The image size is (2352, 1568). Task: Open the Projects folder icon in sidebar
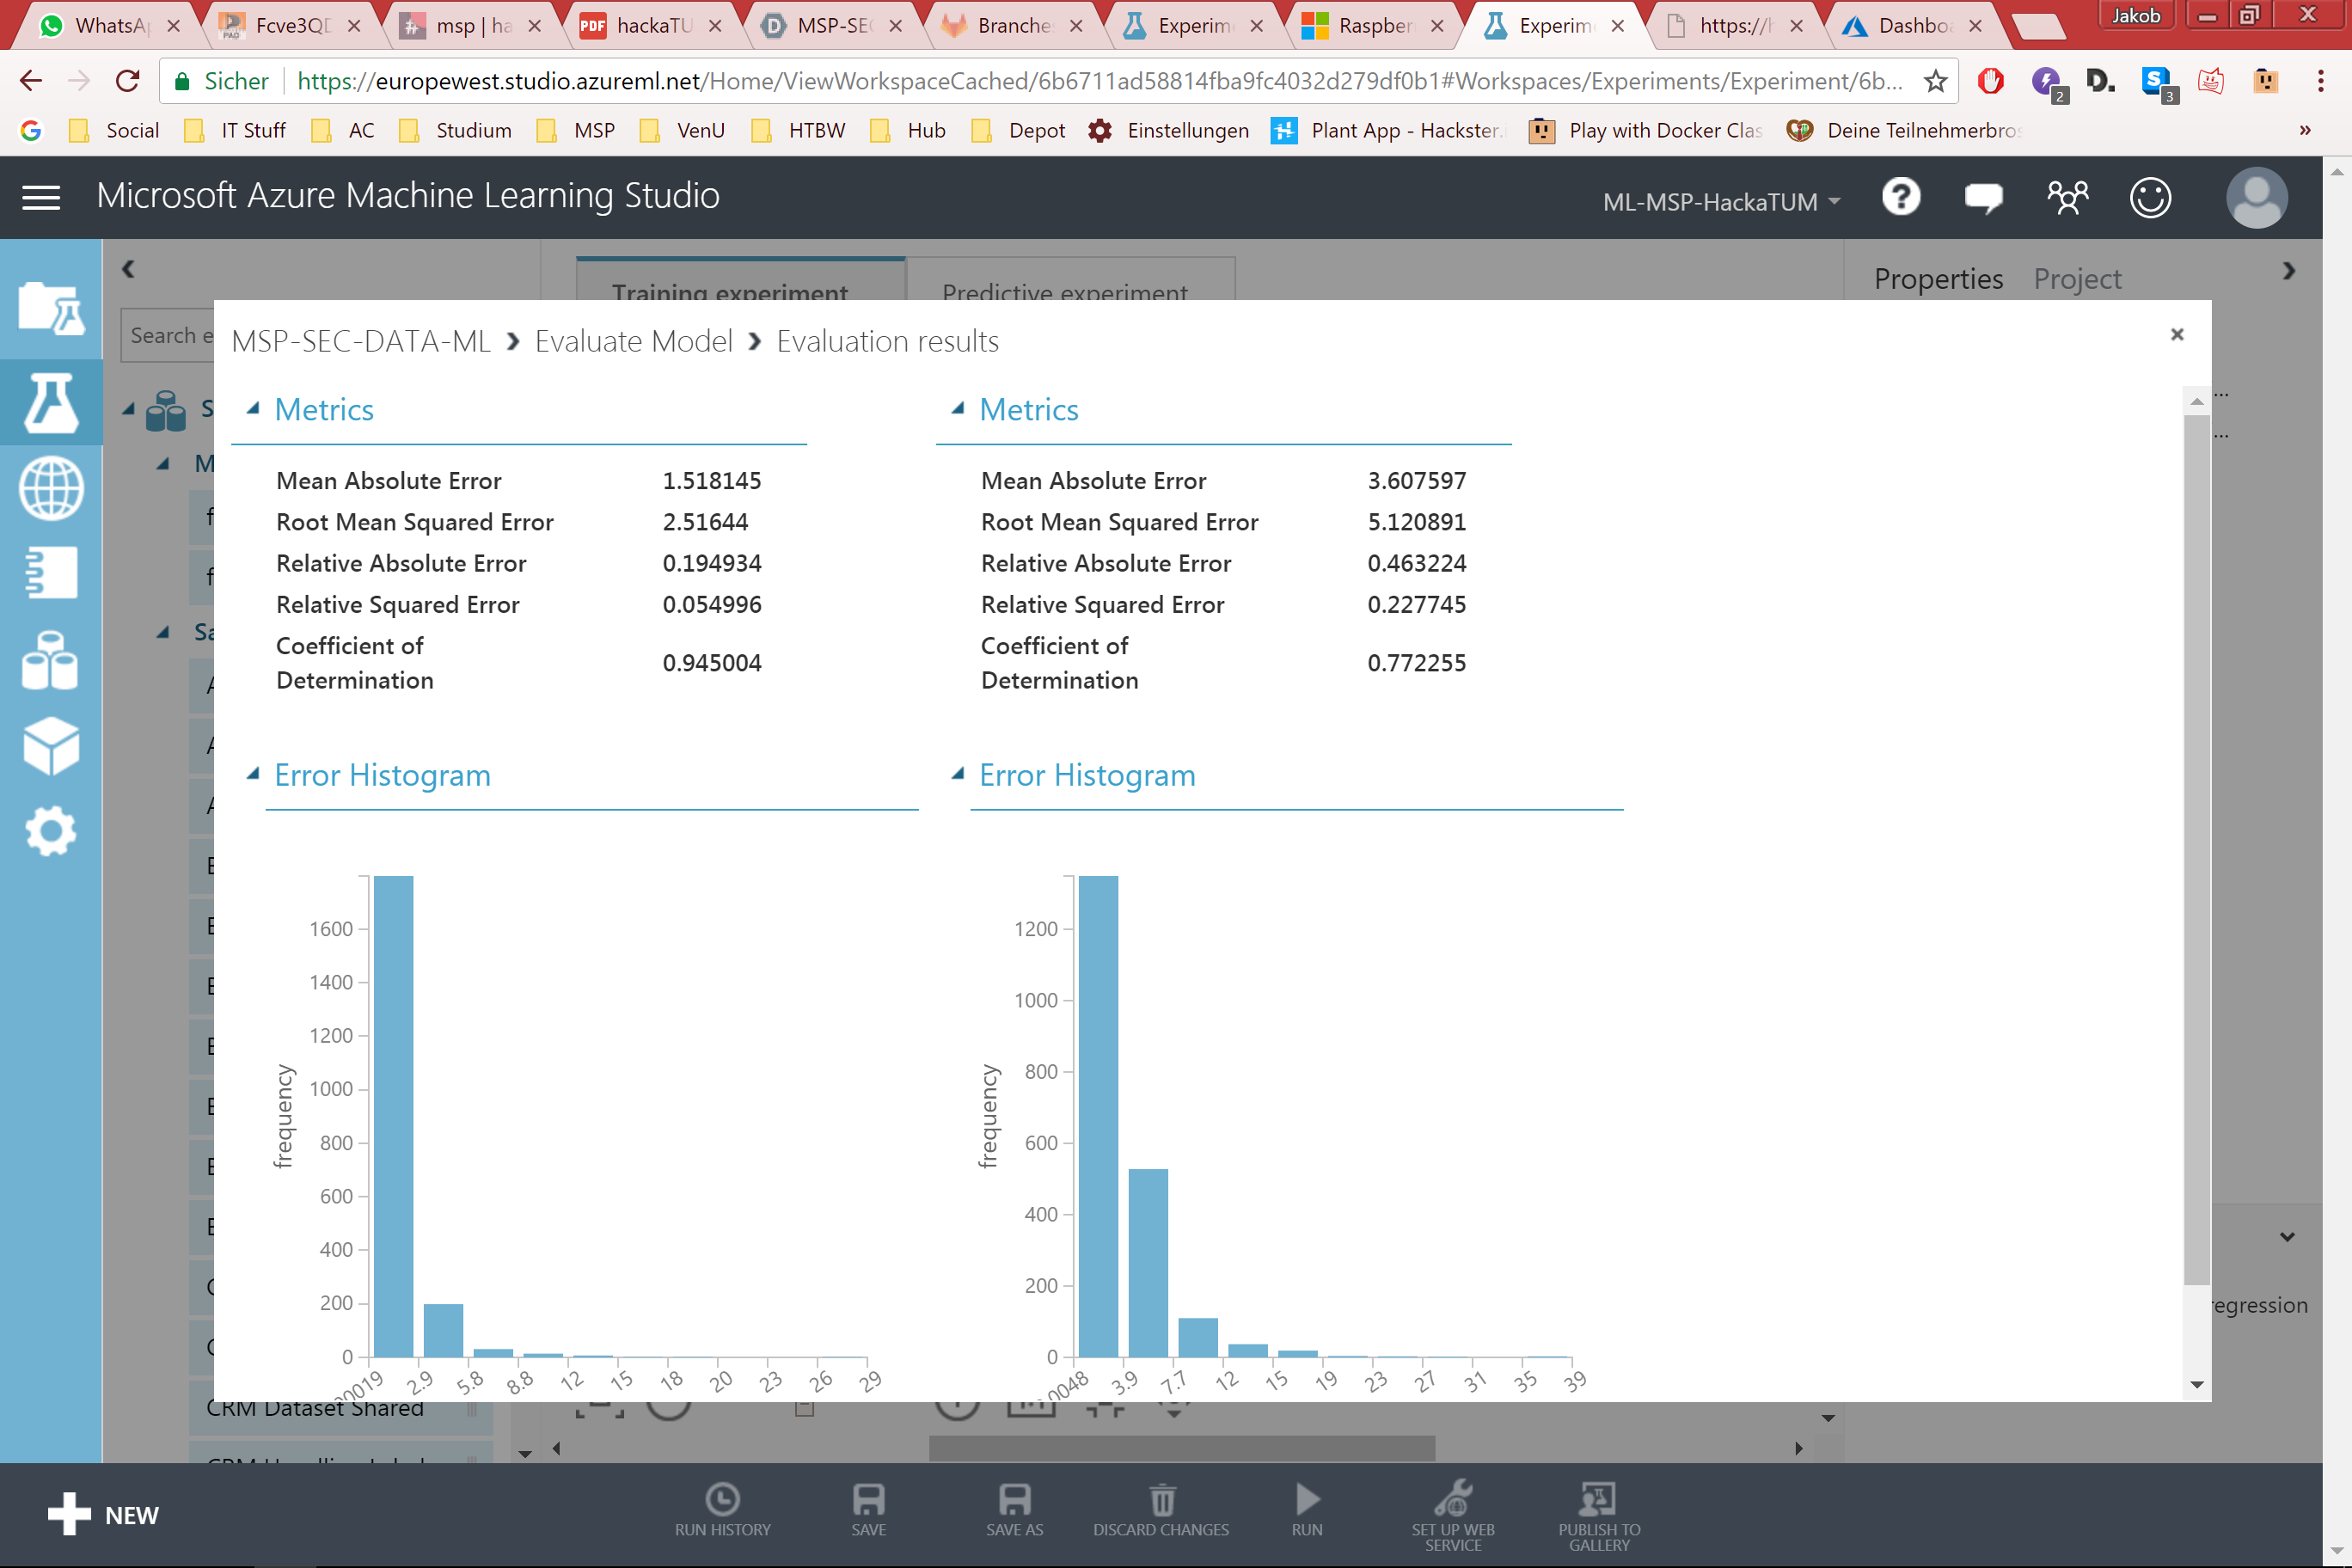tap(51, 309)
